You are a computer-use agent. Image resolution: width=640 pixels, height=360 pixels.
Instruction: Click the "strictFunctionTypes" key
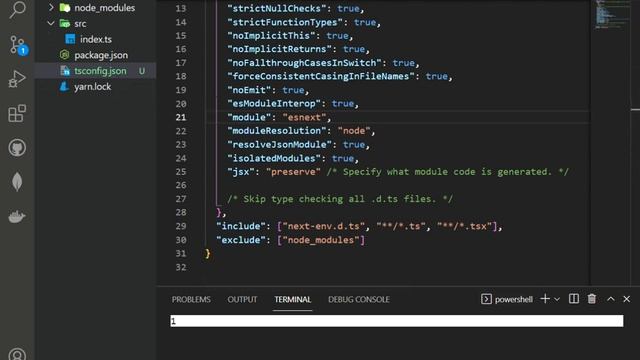(x=285, y=22)
